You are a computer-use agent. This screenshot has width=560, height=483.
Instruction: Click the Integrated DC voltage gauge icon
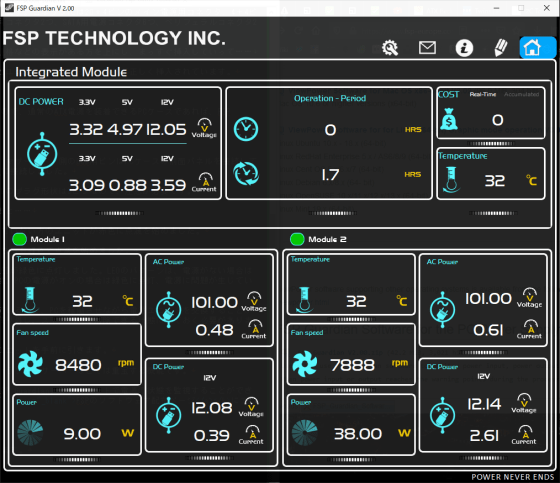point(204,128)
